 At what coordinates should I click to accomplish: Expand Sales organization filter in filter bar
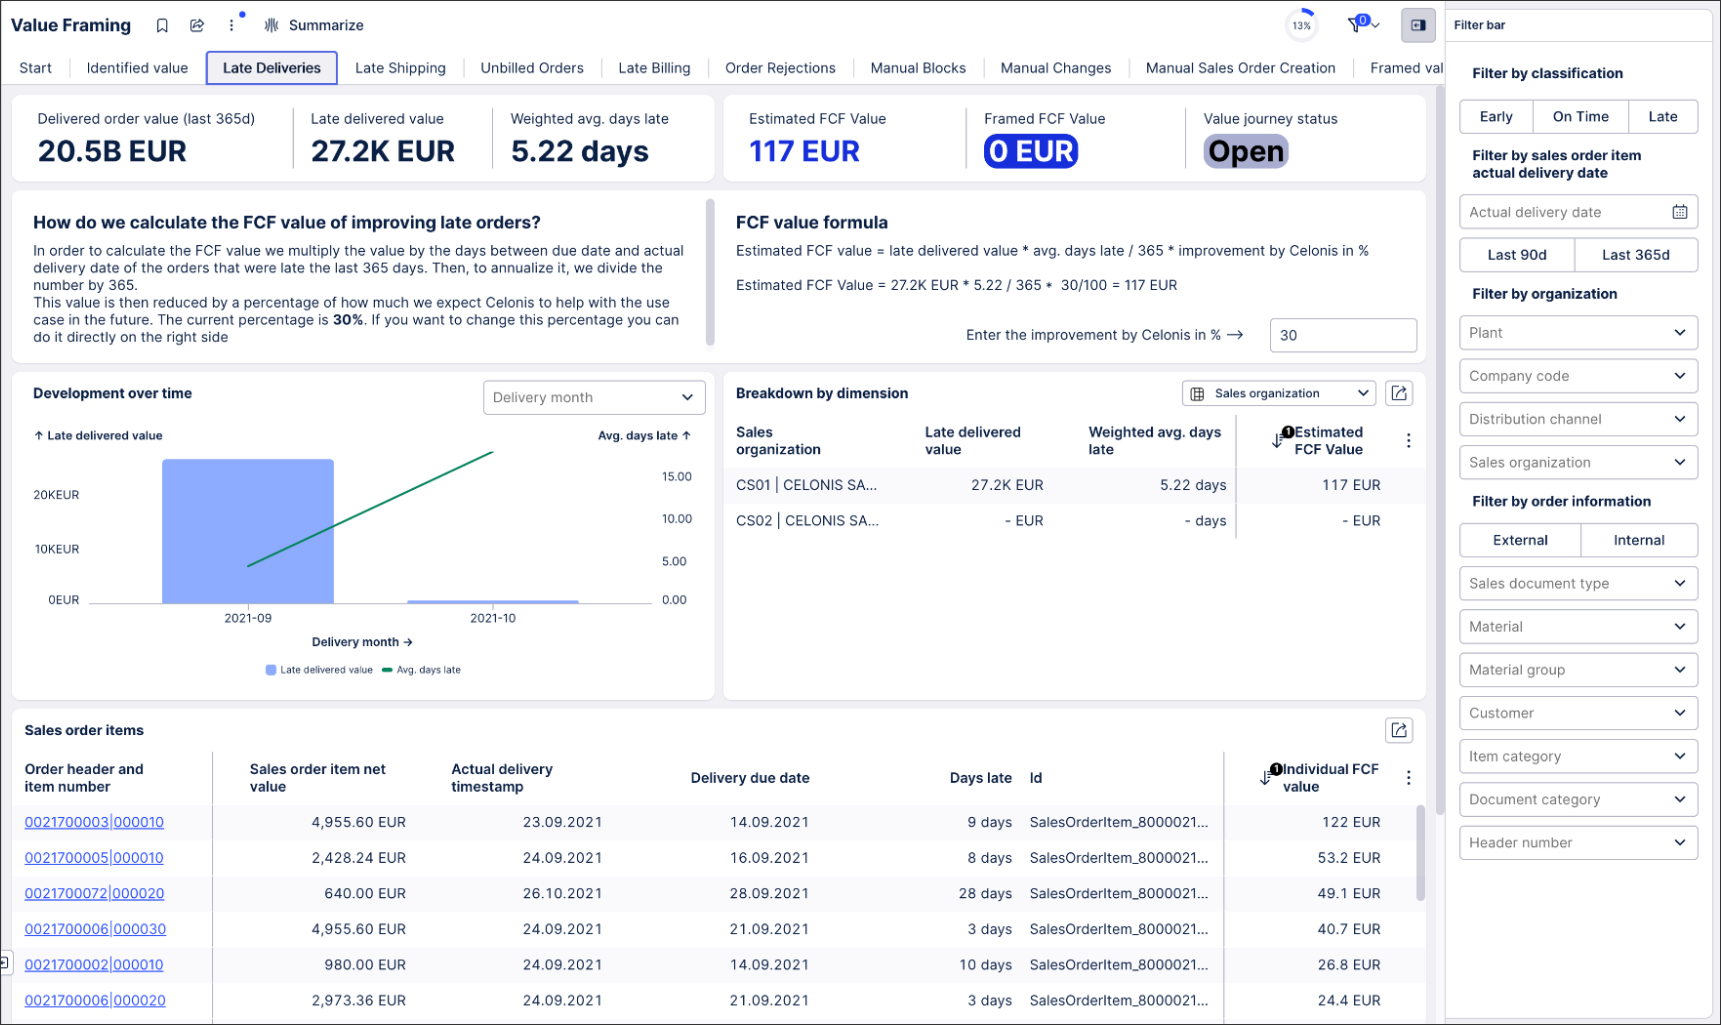pyautogui.click(x=1578, y=462)
